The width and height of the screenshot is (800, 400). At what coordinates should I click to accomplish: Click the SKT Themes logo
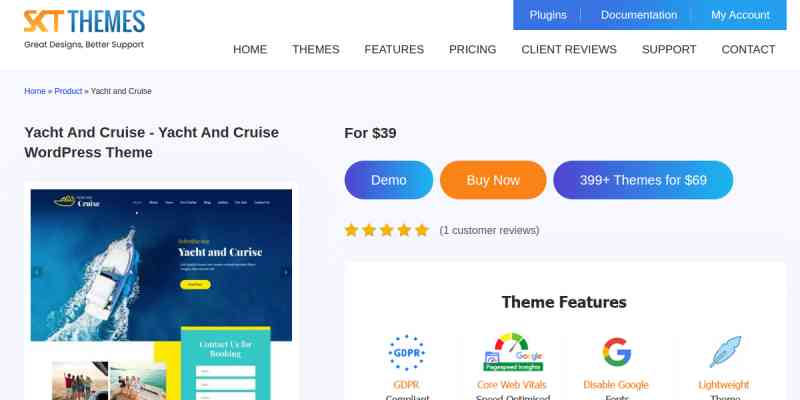(84, 29)
